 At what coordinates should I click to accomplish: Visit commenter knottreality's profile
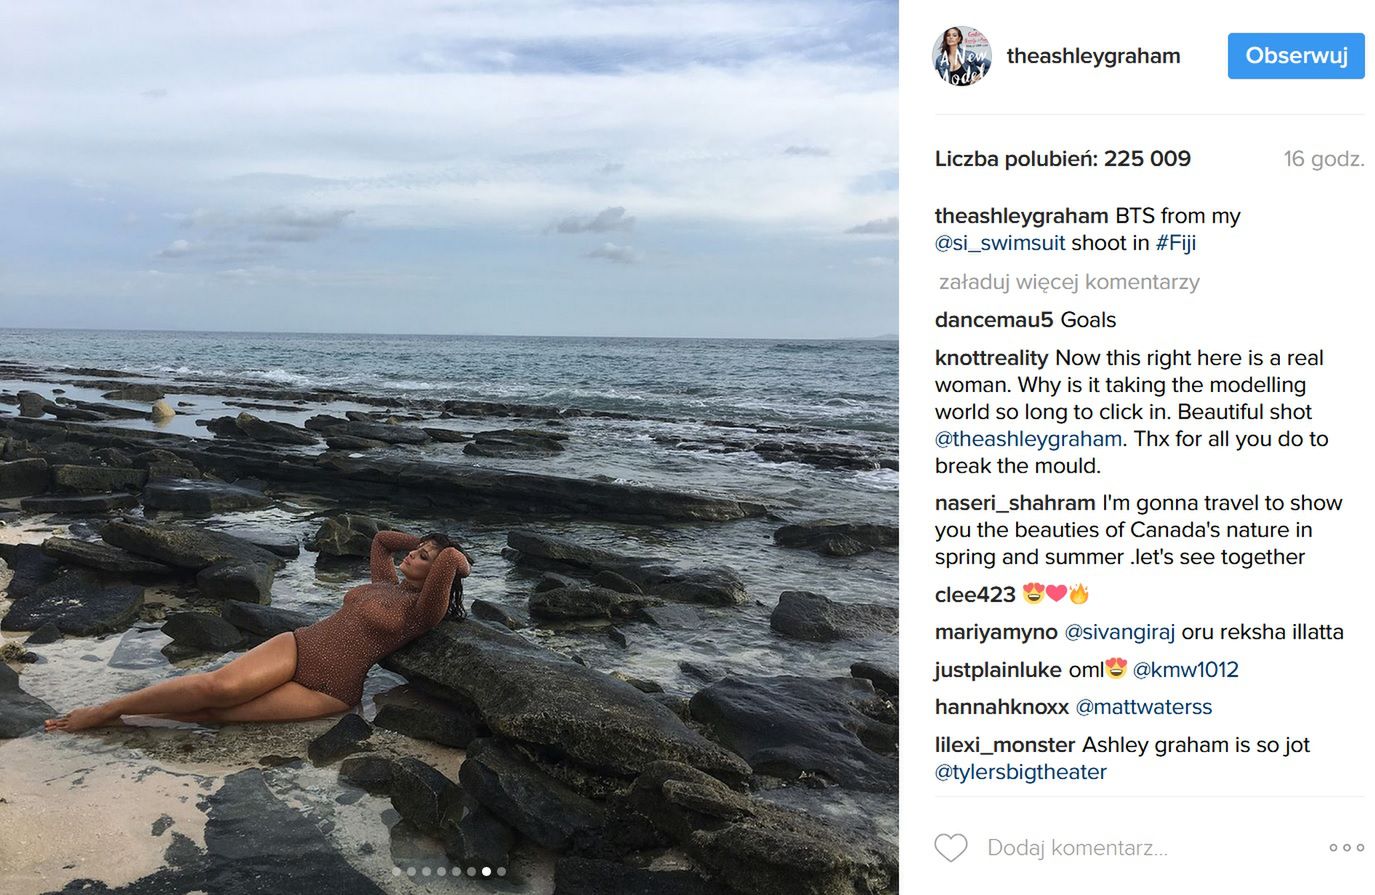pyautogui.click(x=991, y=358)
